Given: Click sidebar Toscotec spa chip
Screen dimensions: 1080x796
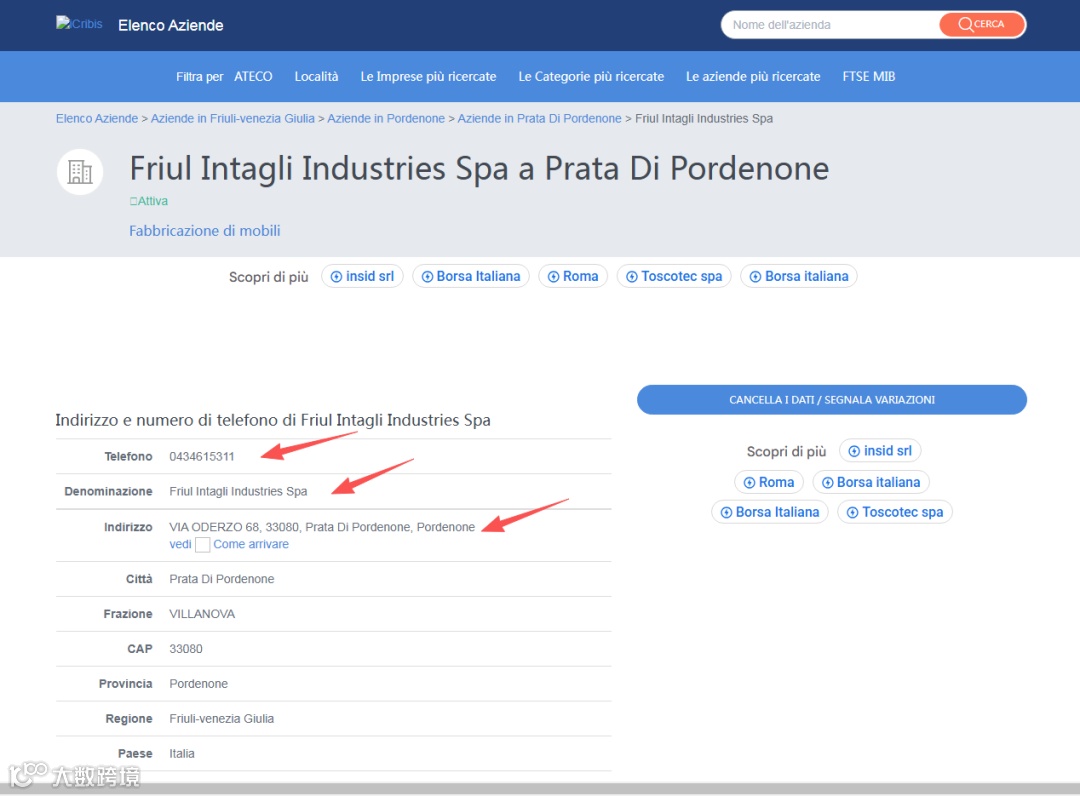Looking at the screenshot, I should tap(895, 512).
